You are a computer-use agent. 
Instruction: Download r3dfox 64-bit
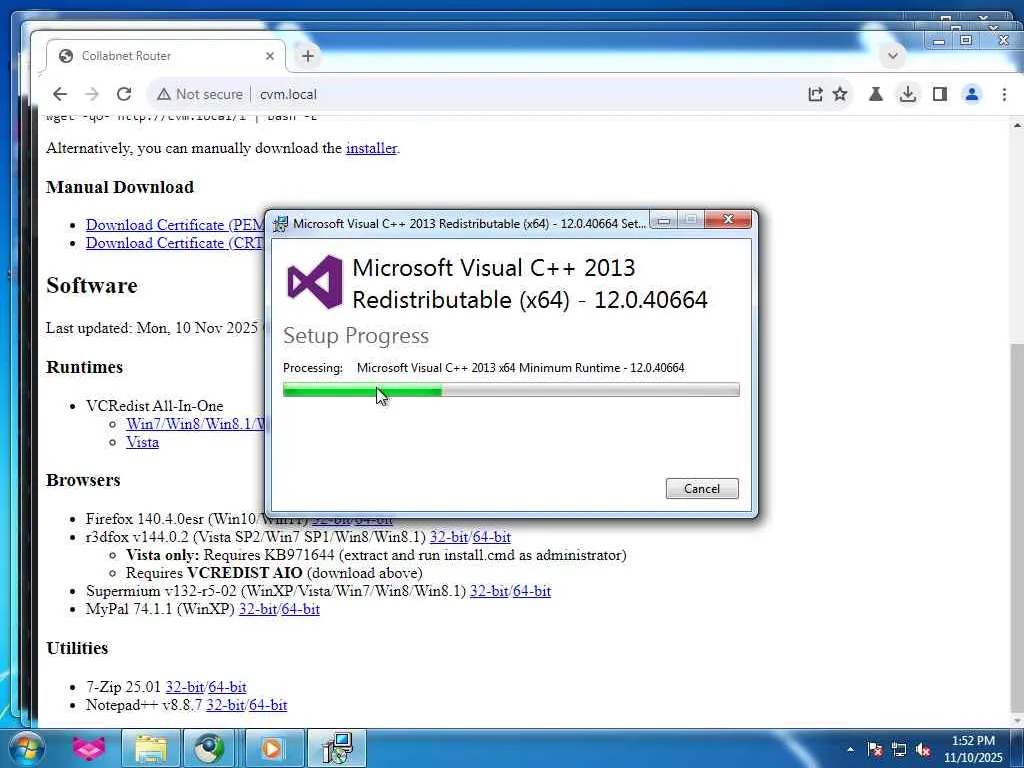(492, 537)
